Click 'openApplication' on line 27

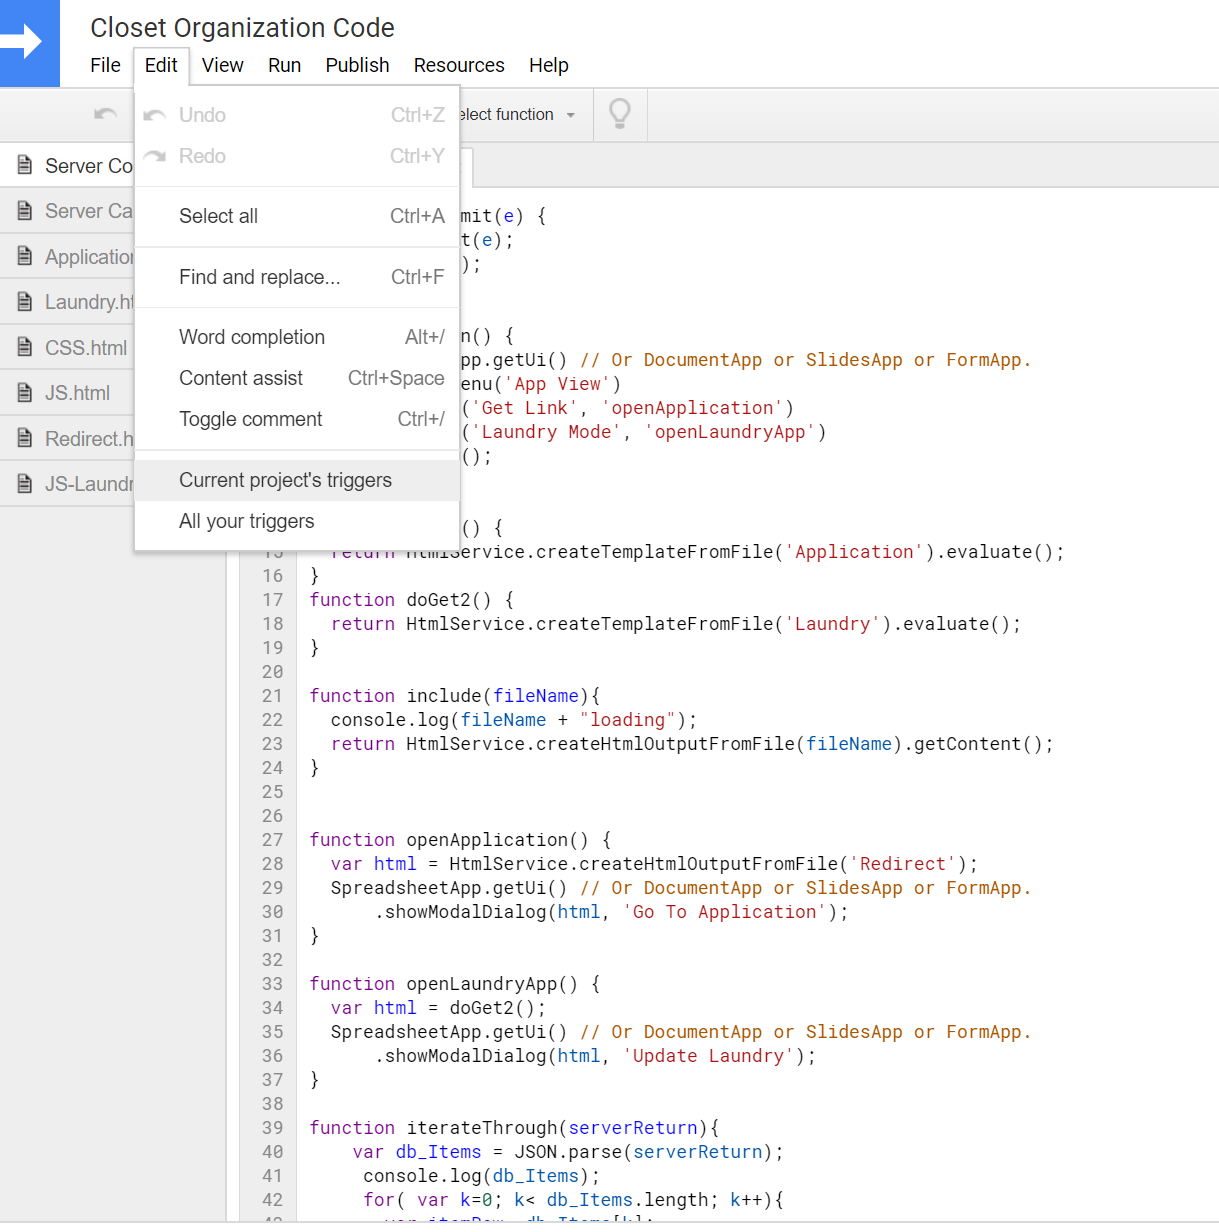click(487, 840)
